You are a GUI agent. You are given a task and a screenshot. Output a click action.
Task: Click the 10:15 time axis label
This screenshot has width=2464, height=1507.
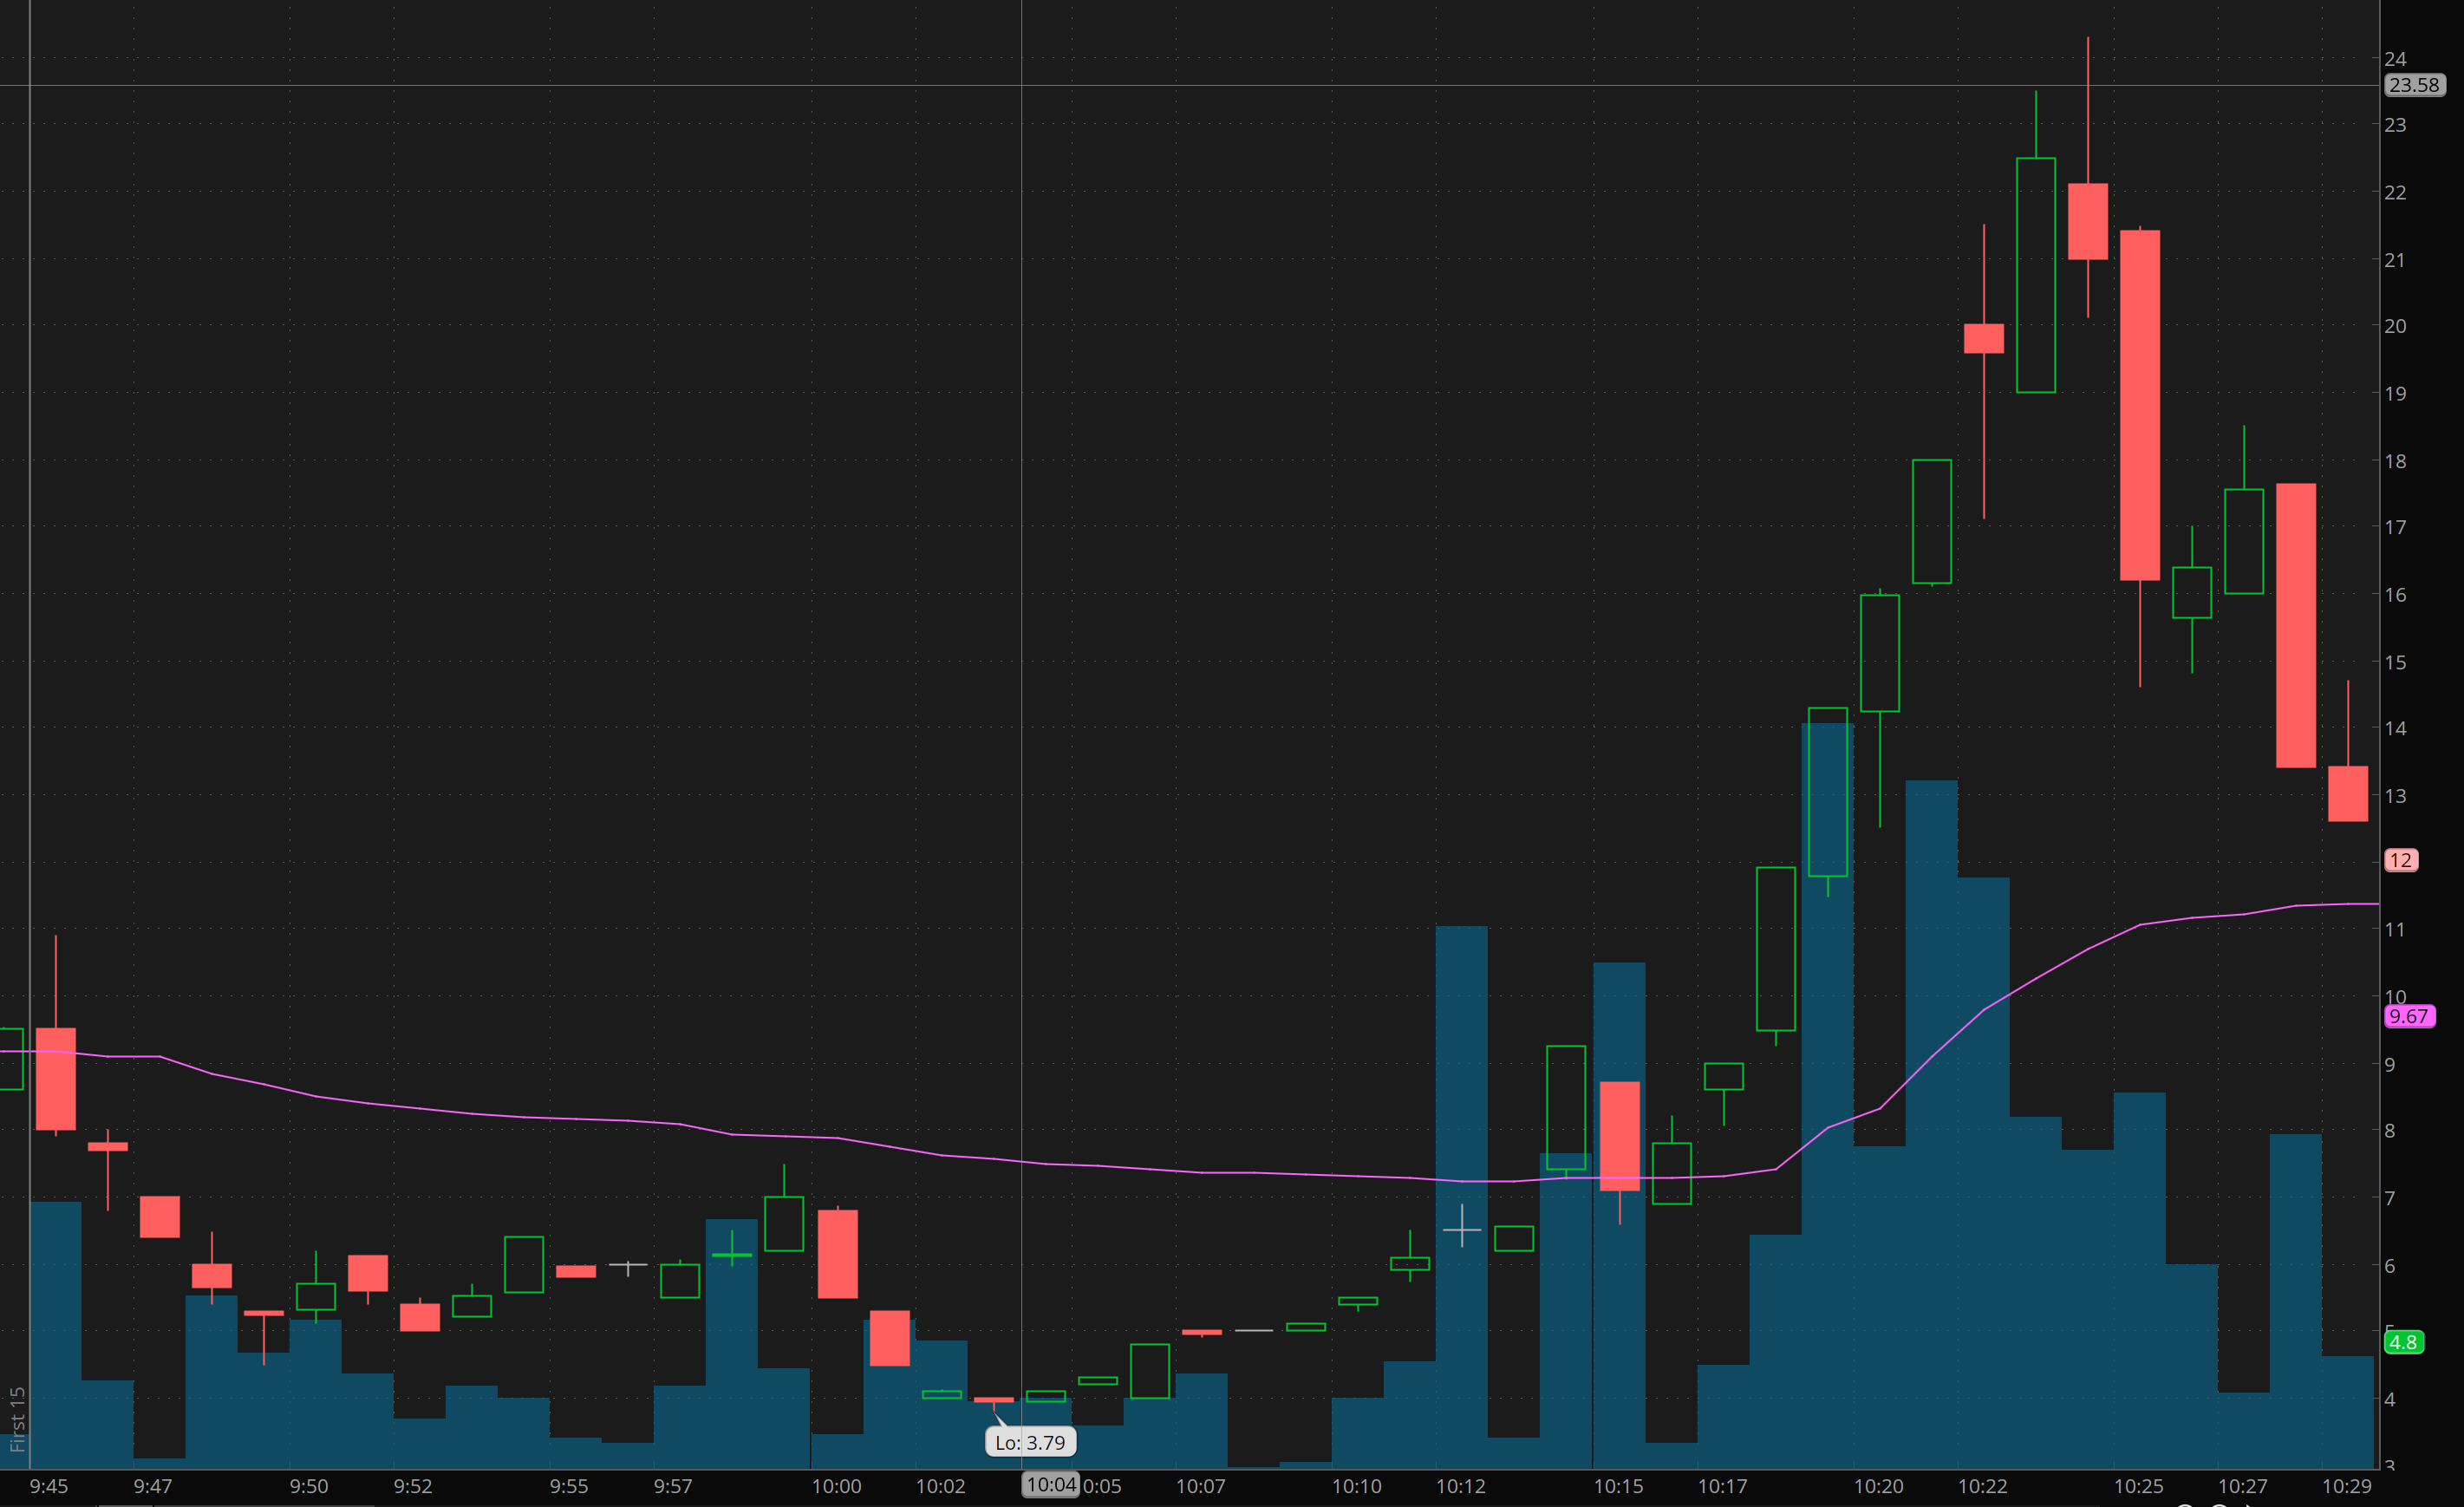point(1617,1486)
